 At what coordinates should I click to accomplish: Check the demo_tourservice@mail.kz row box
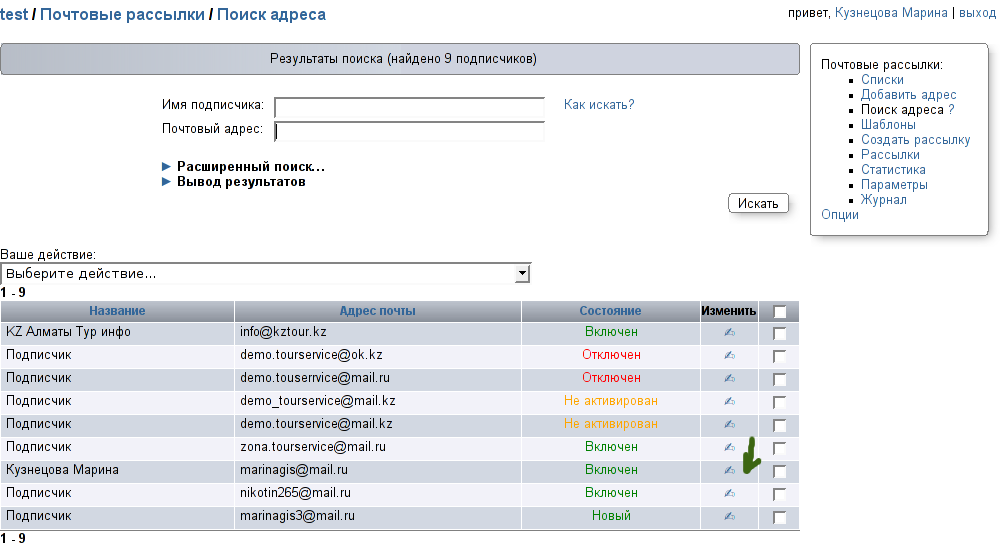coord(779,402)
